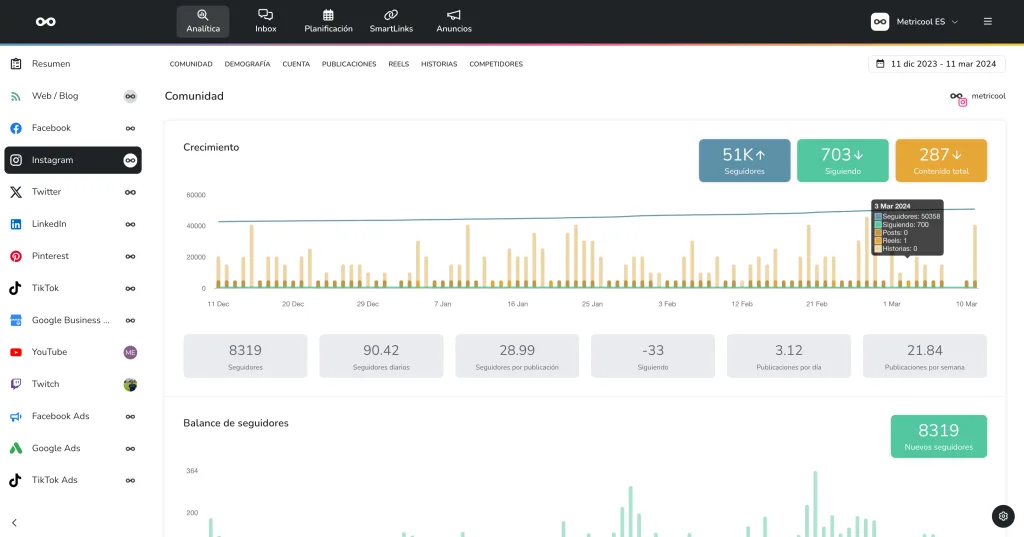Open the date range picker
The image size is (1024, 537).
(x=936, y=64)
